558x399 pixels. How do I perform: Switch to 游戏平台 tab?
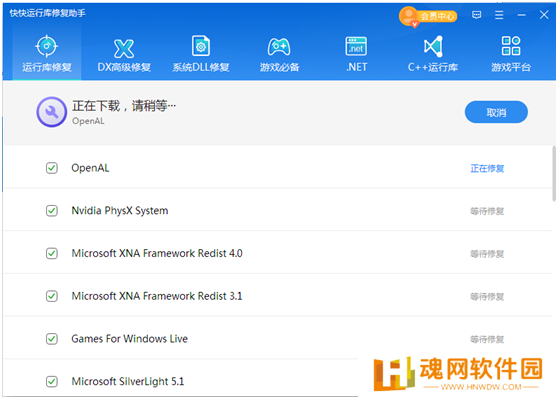pyautogui.click(x=511, y=53)
